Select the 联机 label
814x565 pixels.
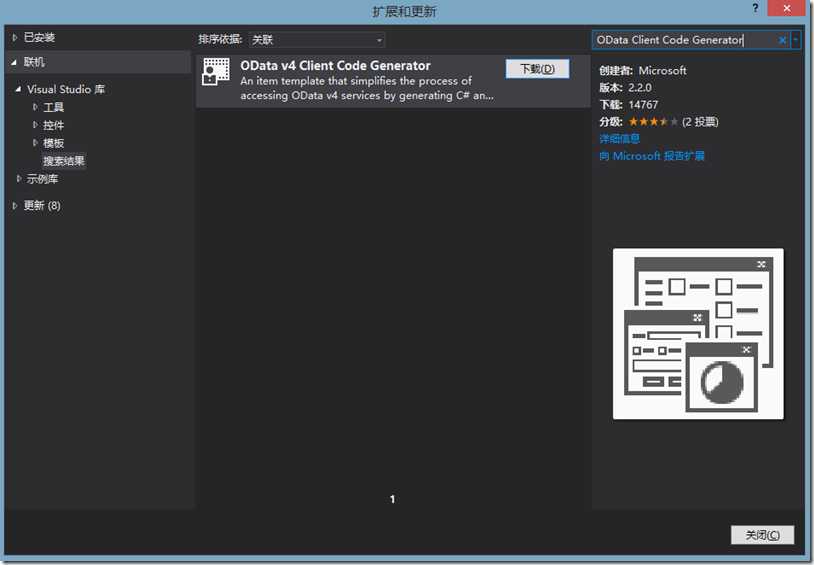pyautogui.click(x=34, y=62)
